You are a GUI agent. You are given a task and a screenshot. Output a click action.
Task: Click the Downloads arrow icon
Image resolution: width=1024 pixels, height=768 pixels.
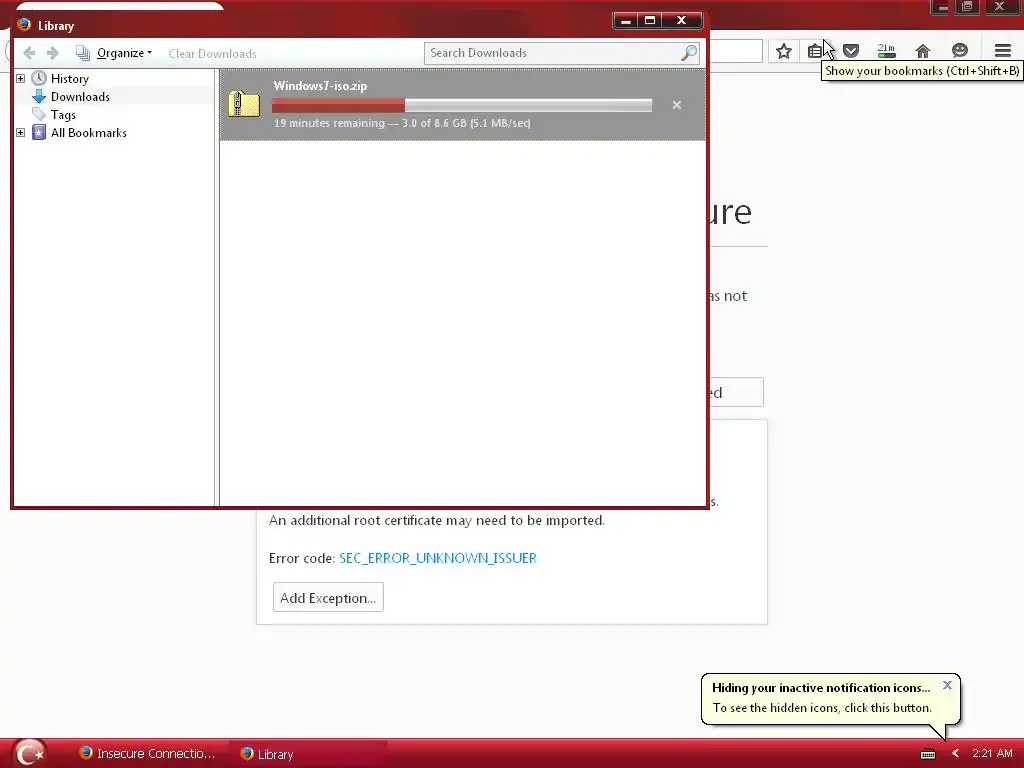[39, 97]
